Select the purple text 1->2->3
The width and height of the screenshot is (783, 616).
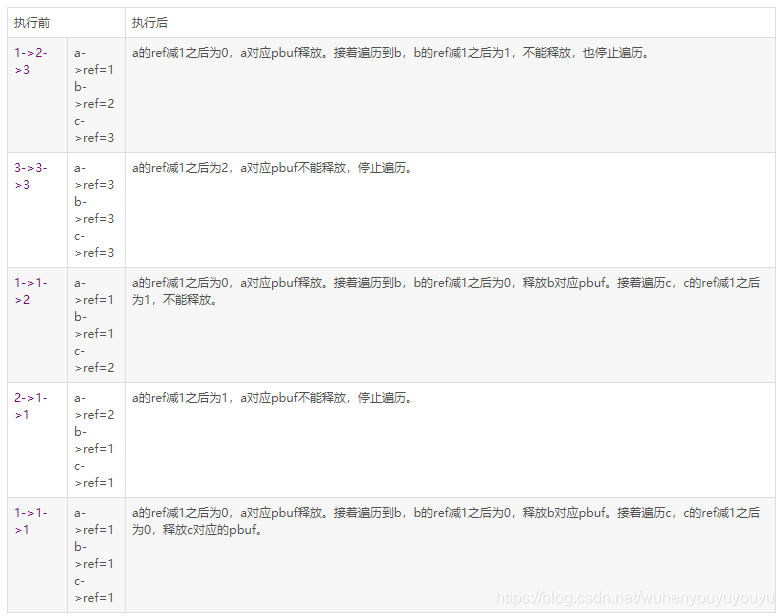pos(30,61)
